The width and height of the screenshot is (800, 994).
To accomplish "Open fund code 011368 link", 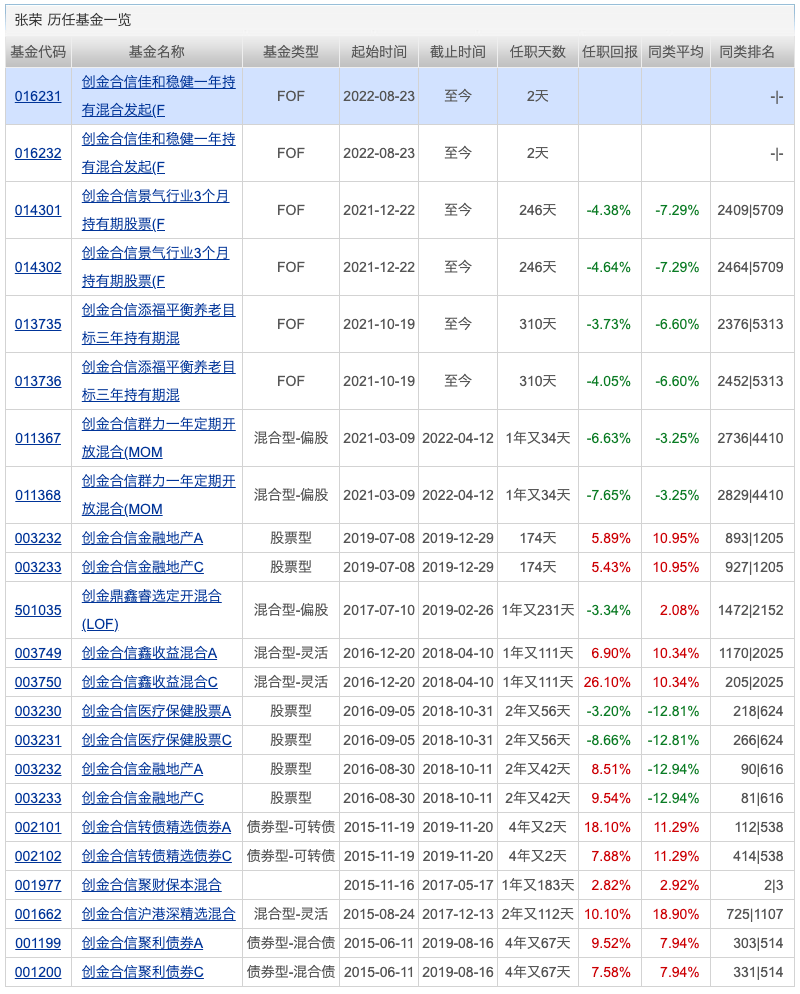I will [x=38, y=495].
